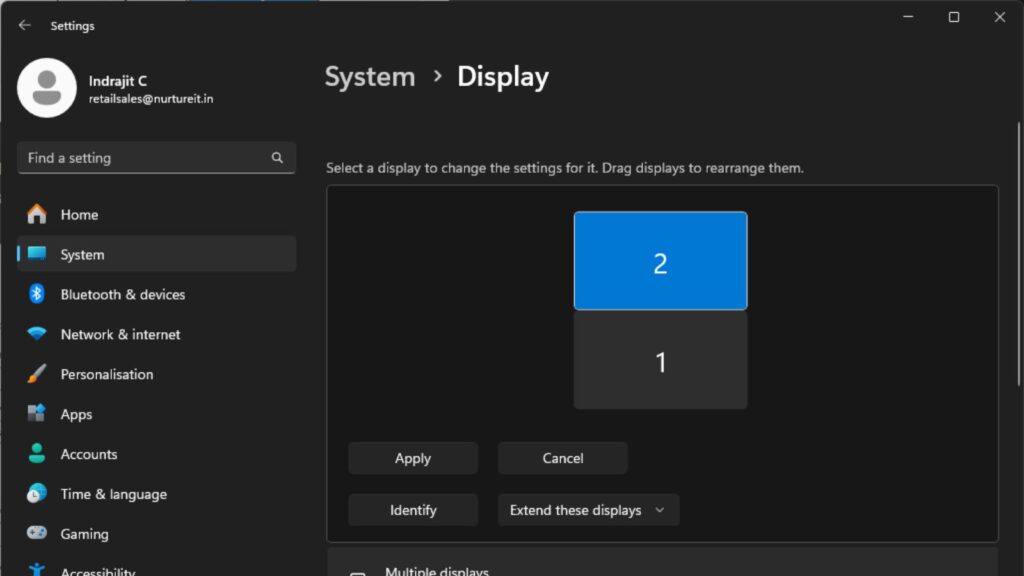Select the System monitor icon
This screenshot has width=1024, height=576.
point(37,254)
